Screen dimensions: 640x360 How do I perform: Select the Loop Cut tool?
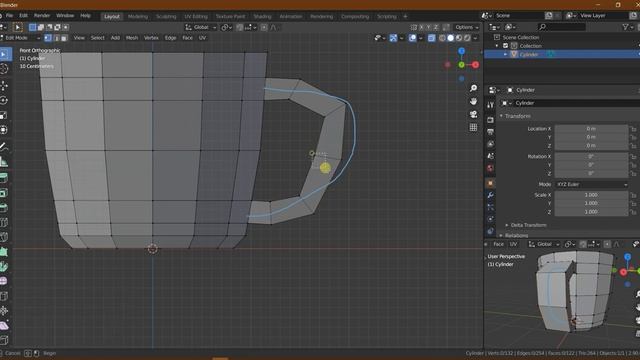(x=4, y=222)
